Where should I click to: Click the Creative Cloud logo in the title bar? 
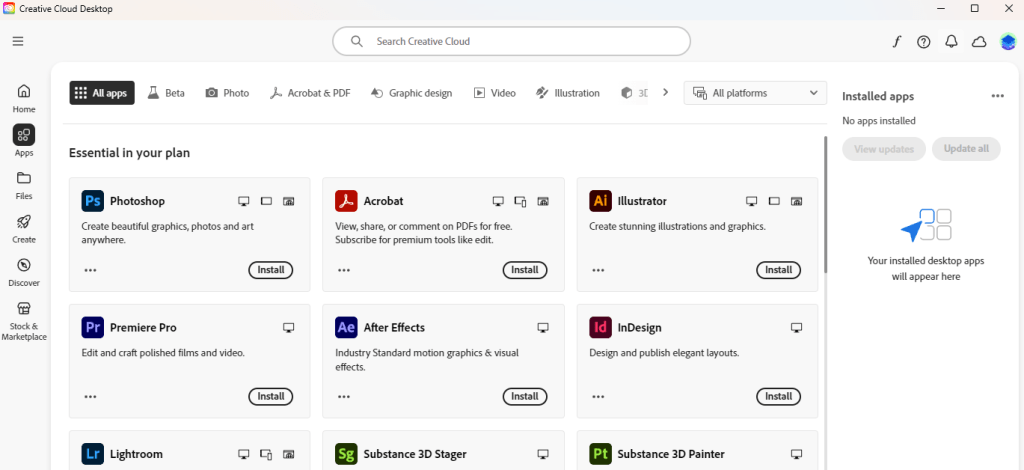pos(9,8)
